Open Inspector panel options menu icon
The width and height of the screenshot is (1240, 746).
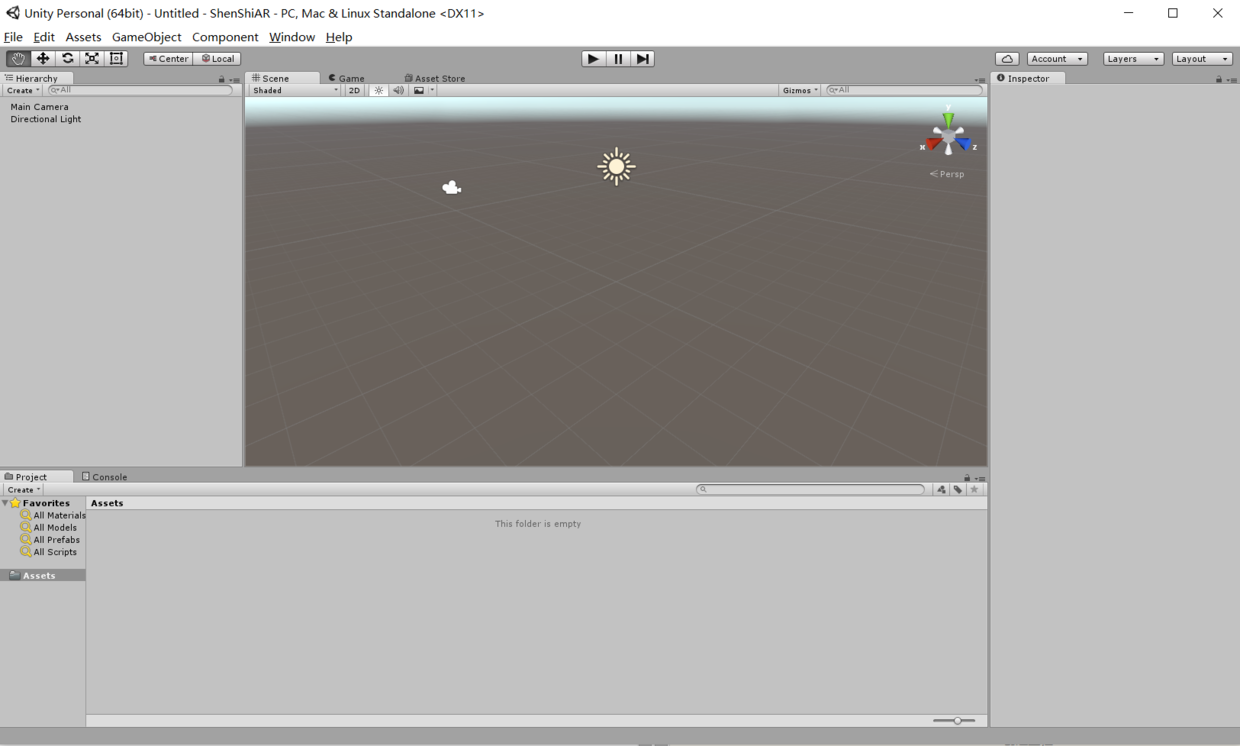1232,80
